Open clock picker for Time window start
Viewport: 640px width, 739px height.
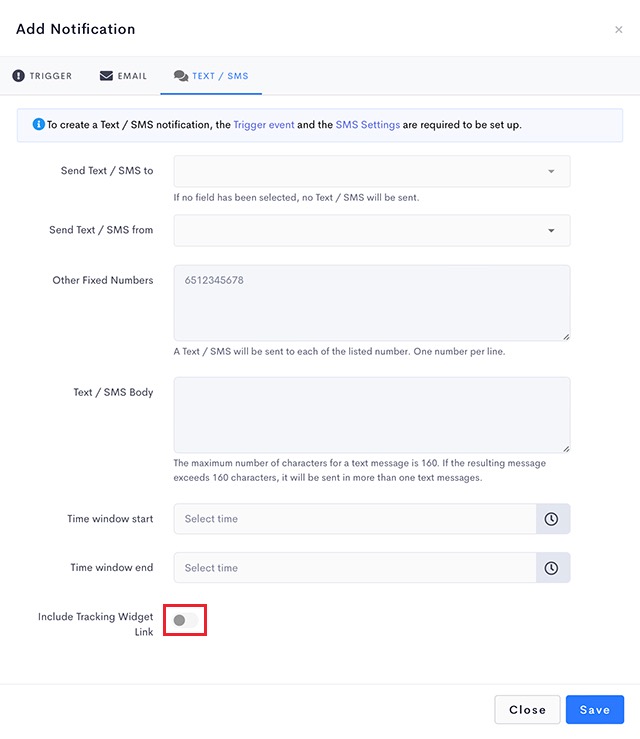552,518
